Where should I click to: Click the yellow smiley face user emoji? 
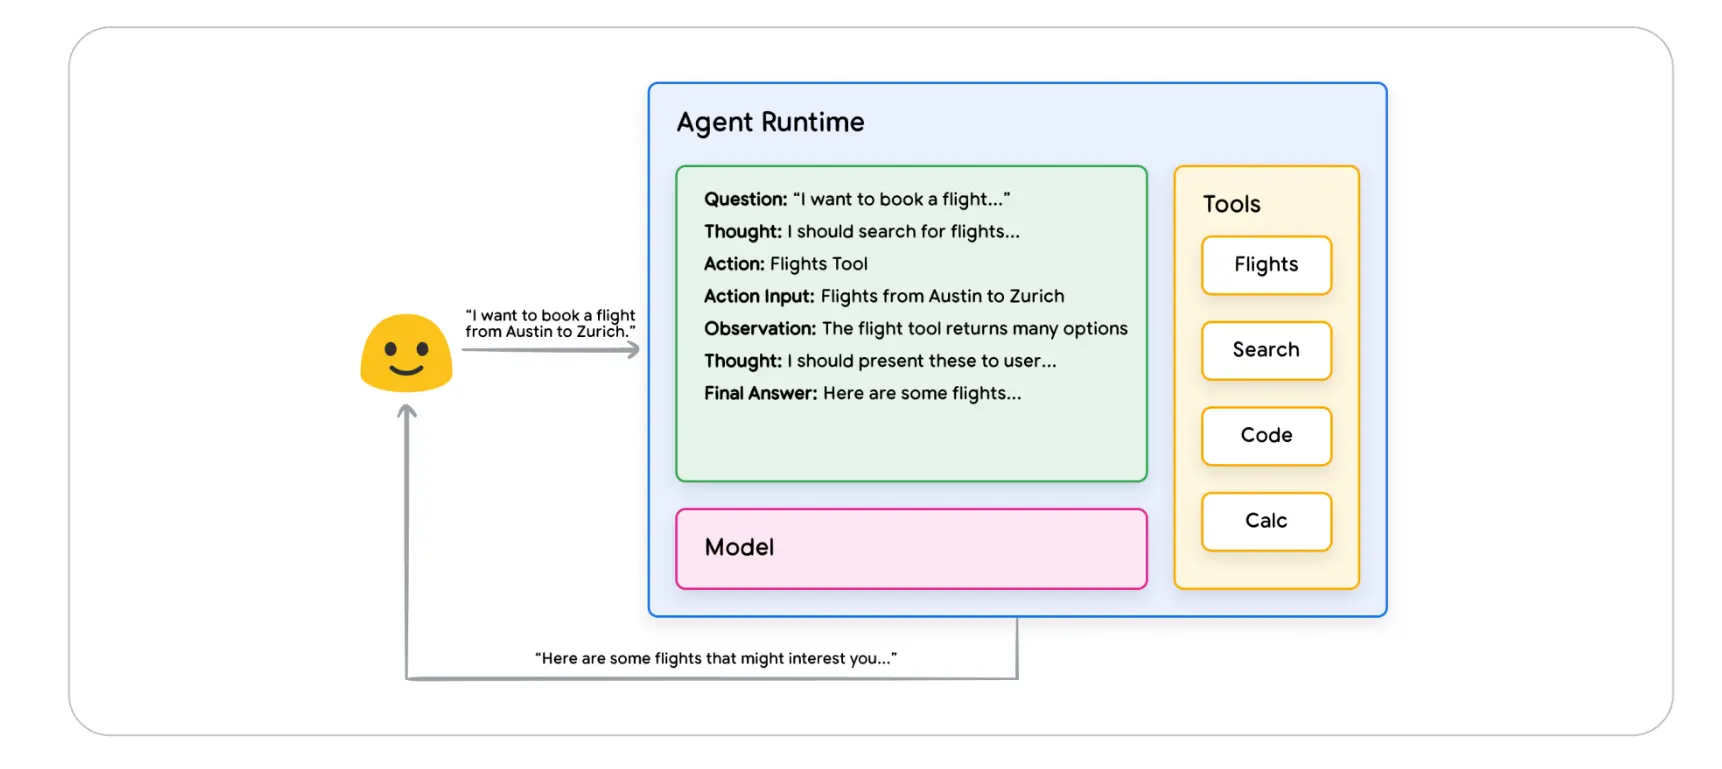[406, 353]
